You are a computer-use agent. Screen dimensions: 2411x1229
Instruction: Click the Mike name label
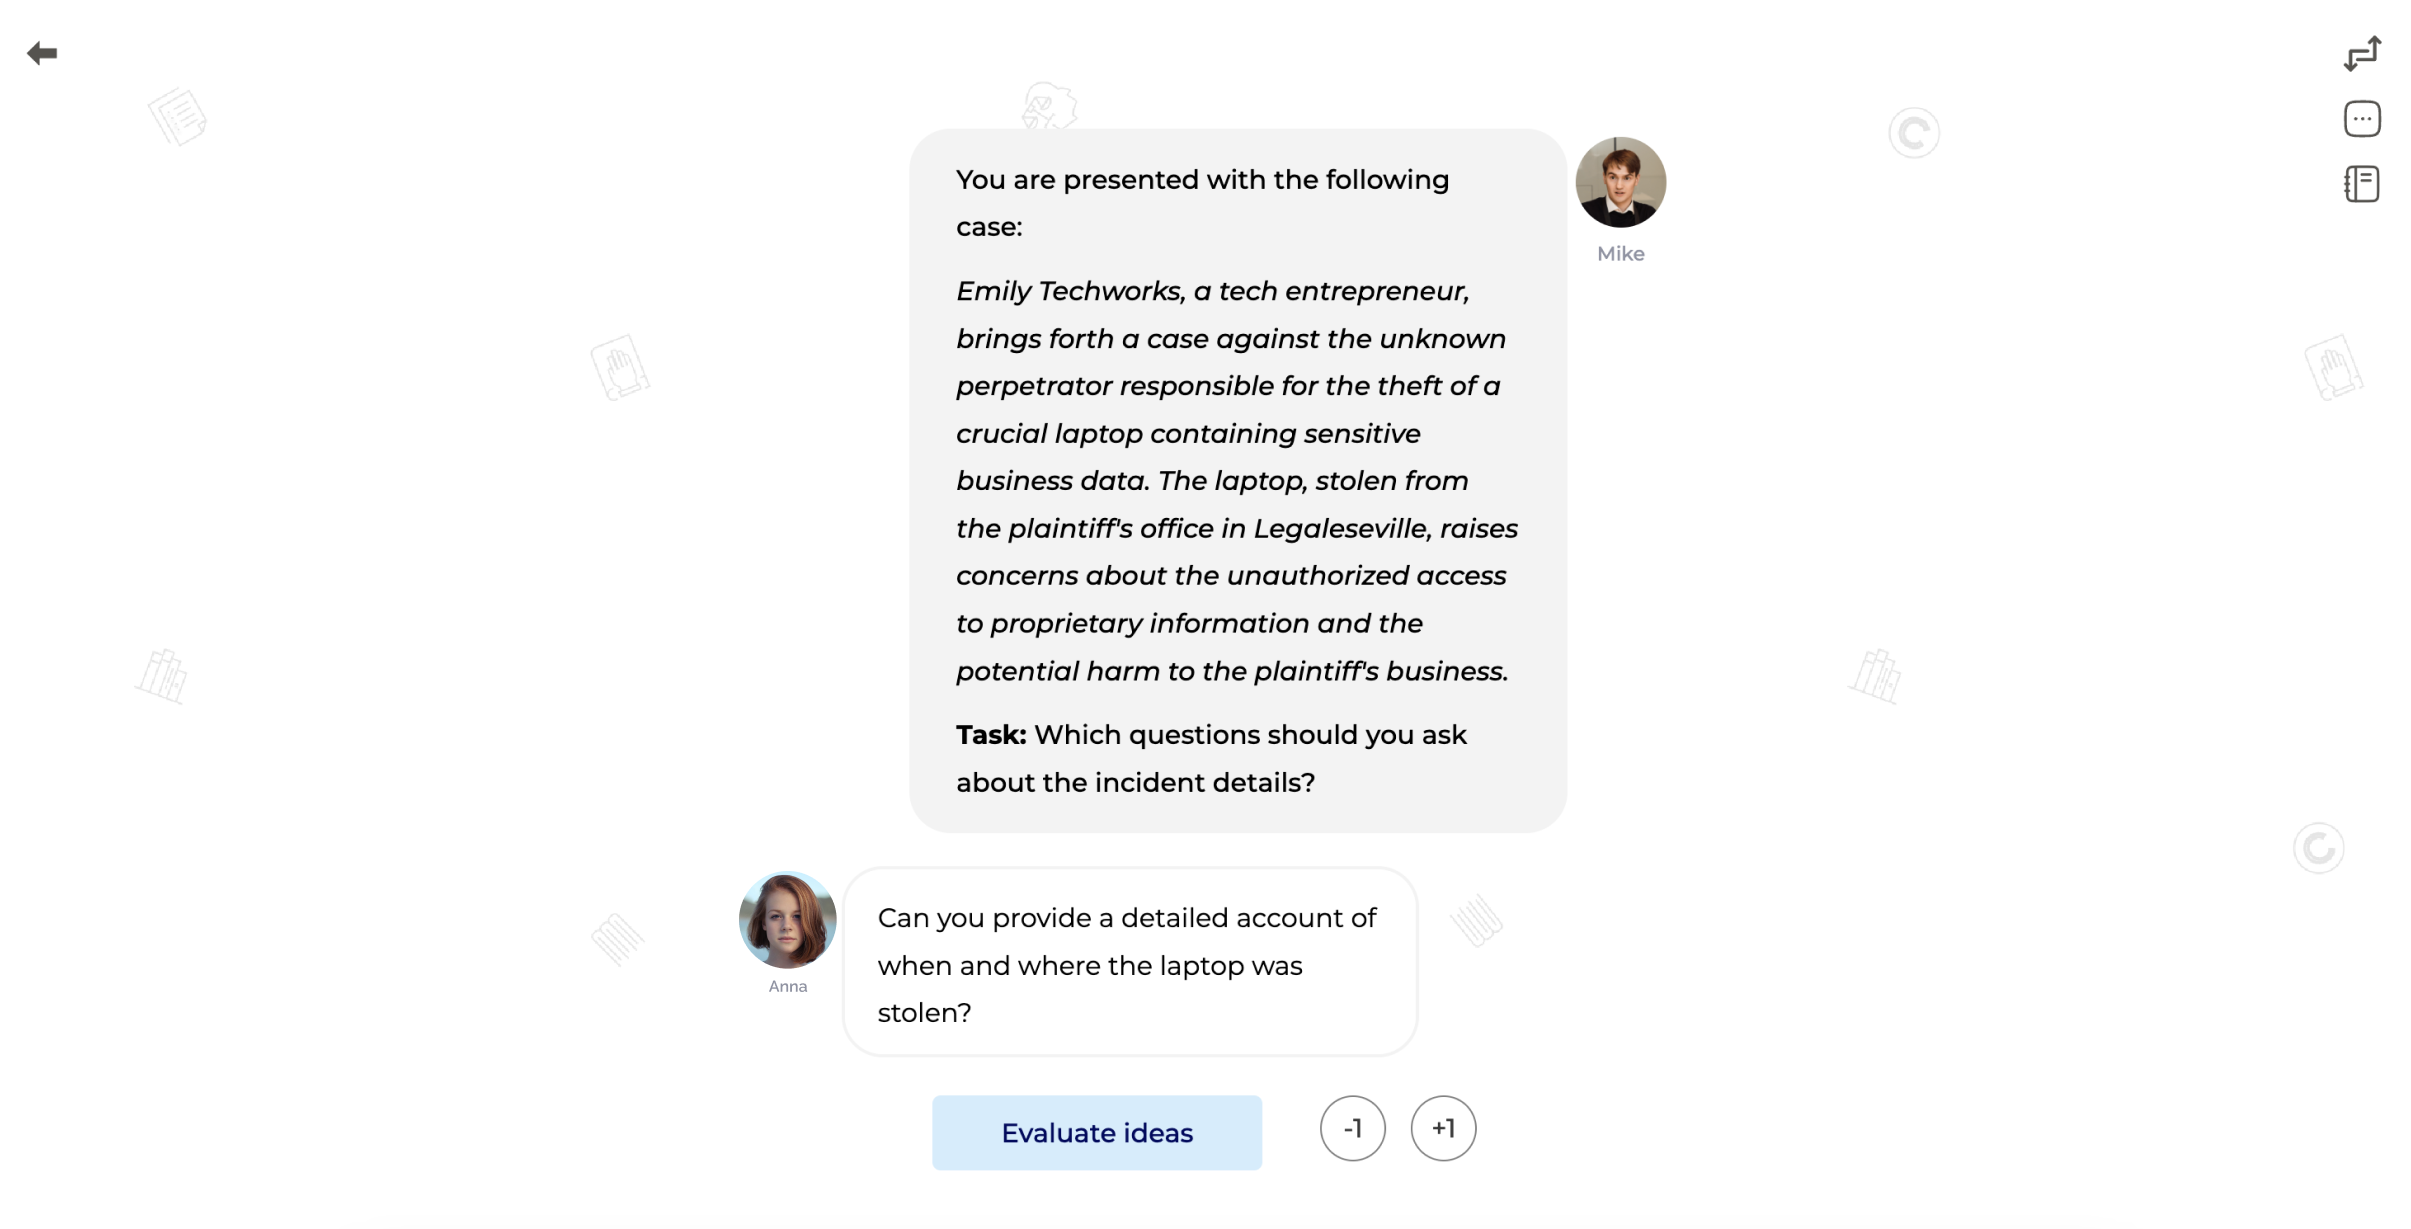click(1620, 254)
